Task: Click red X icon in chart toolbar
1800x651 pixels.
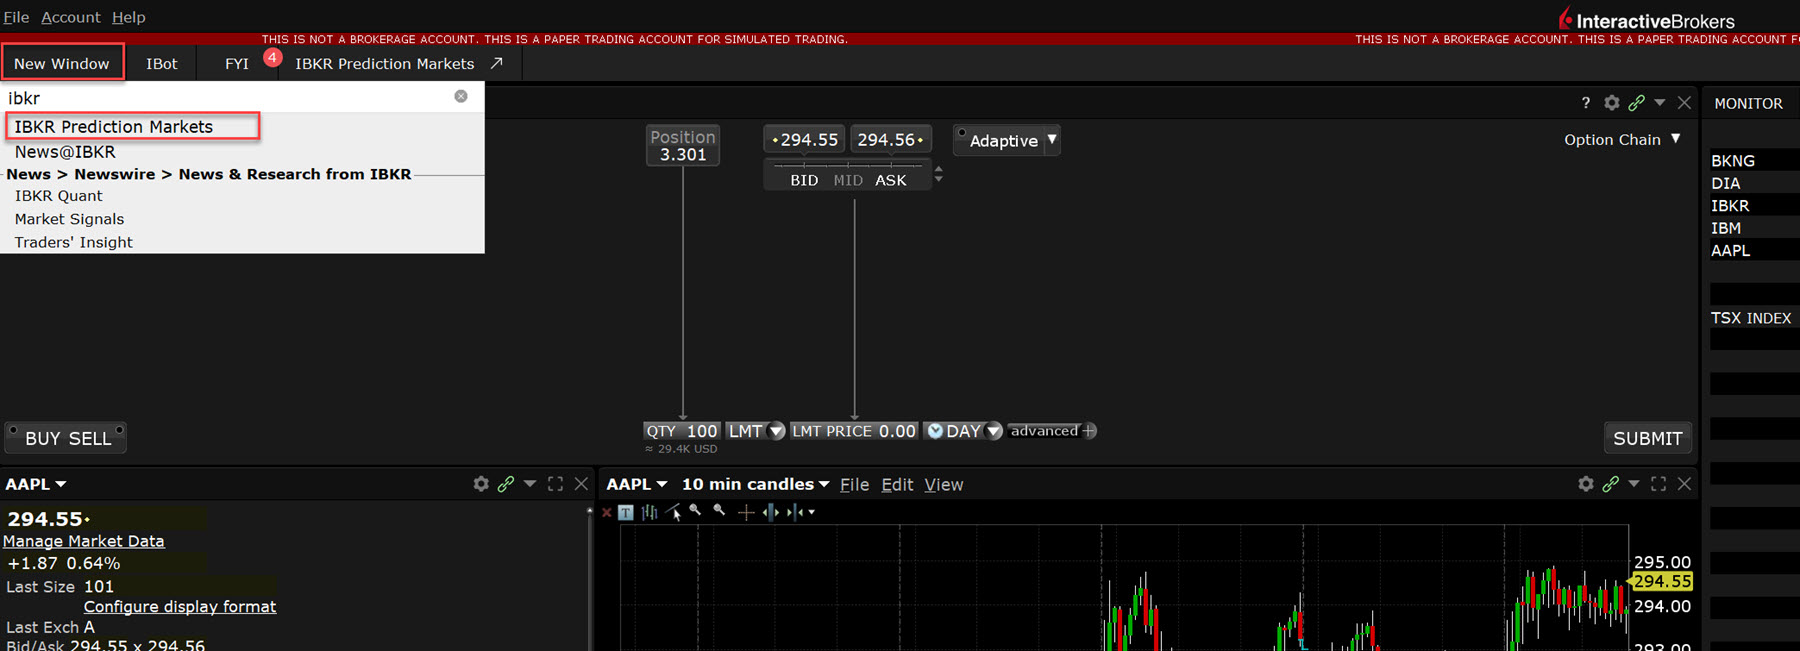Action: 606,512
